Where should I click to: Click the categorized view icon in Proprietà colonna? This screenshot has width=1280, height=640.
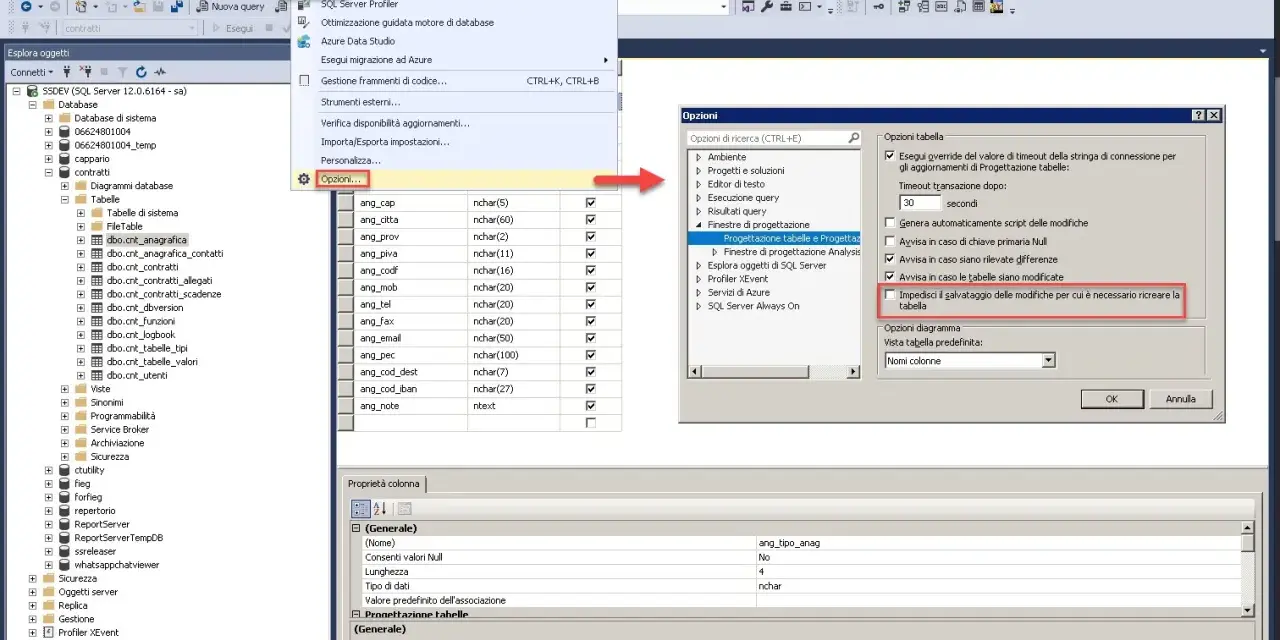pos(362,508)
